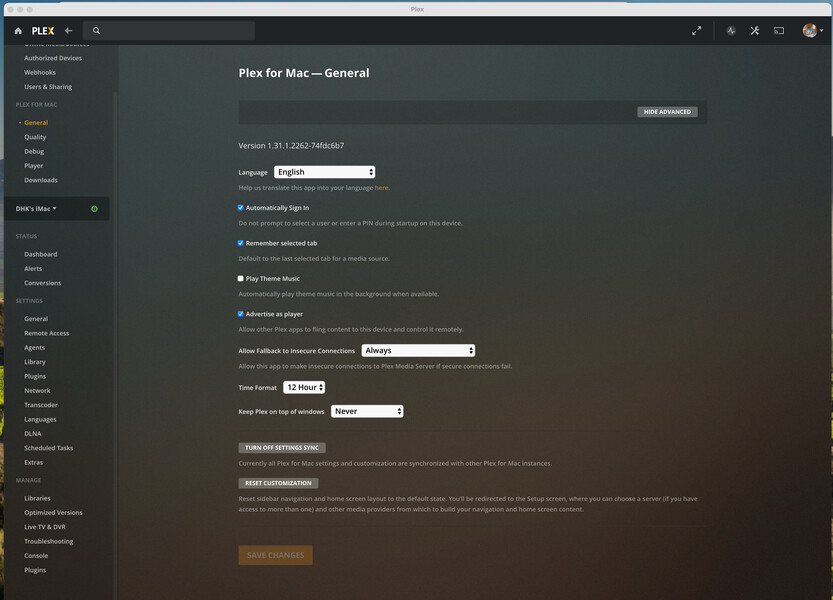Toggle Advertise as player checkbox
This screenshot has height=600, width=833.
[x=241, y=314]
